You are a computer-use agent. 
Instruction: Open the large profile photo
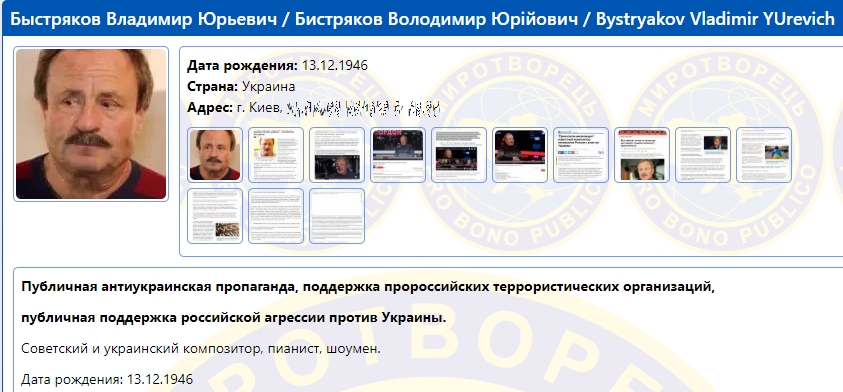91,124
